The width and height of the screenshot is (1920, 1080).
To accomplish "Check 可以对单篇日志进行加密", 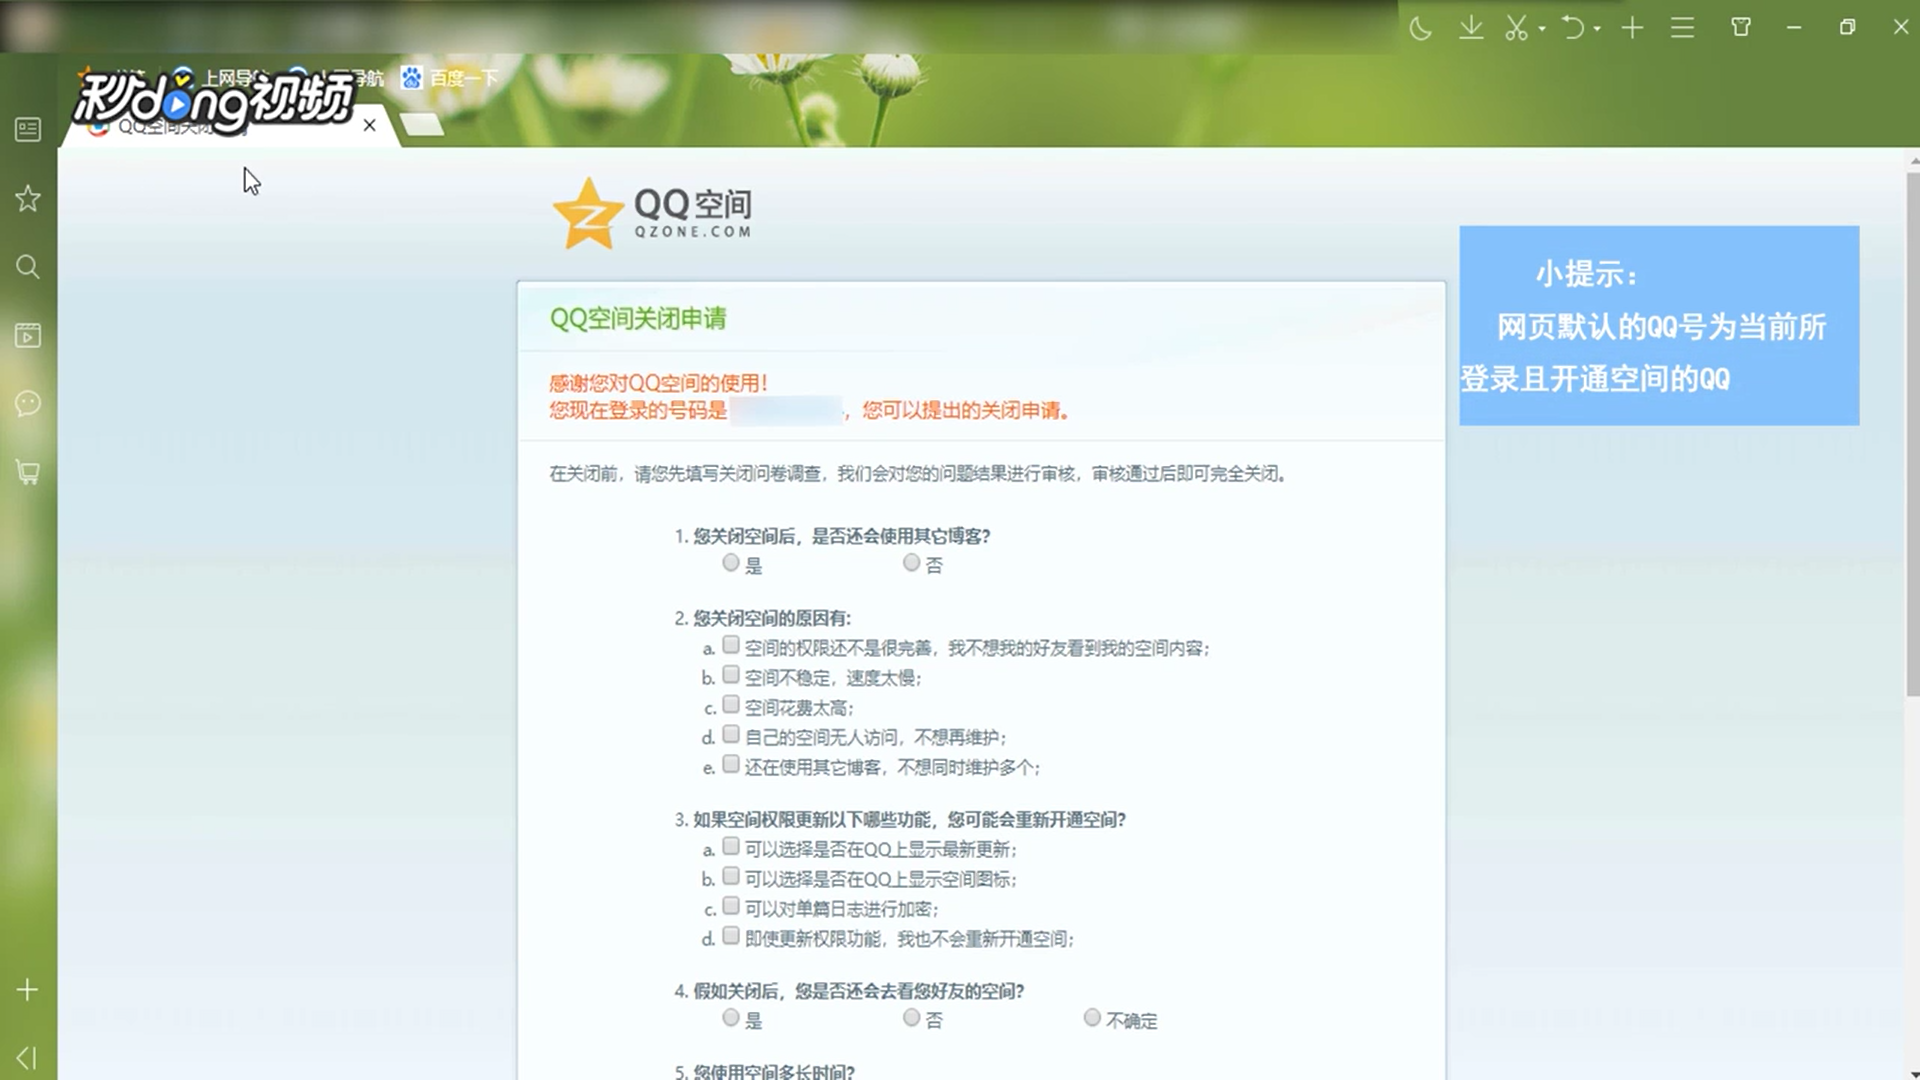I will click(731, 906).
